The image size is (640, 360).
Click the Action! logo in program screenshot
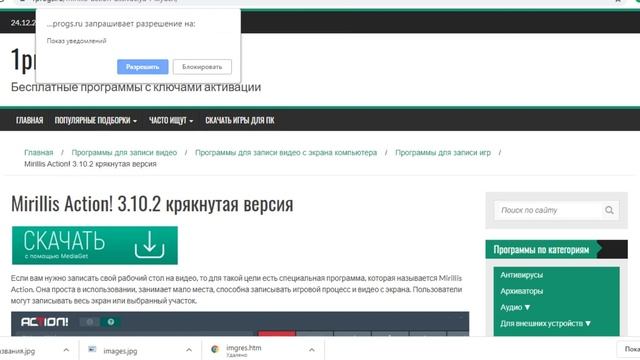pyautogui.click(x=44, y=322)
